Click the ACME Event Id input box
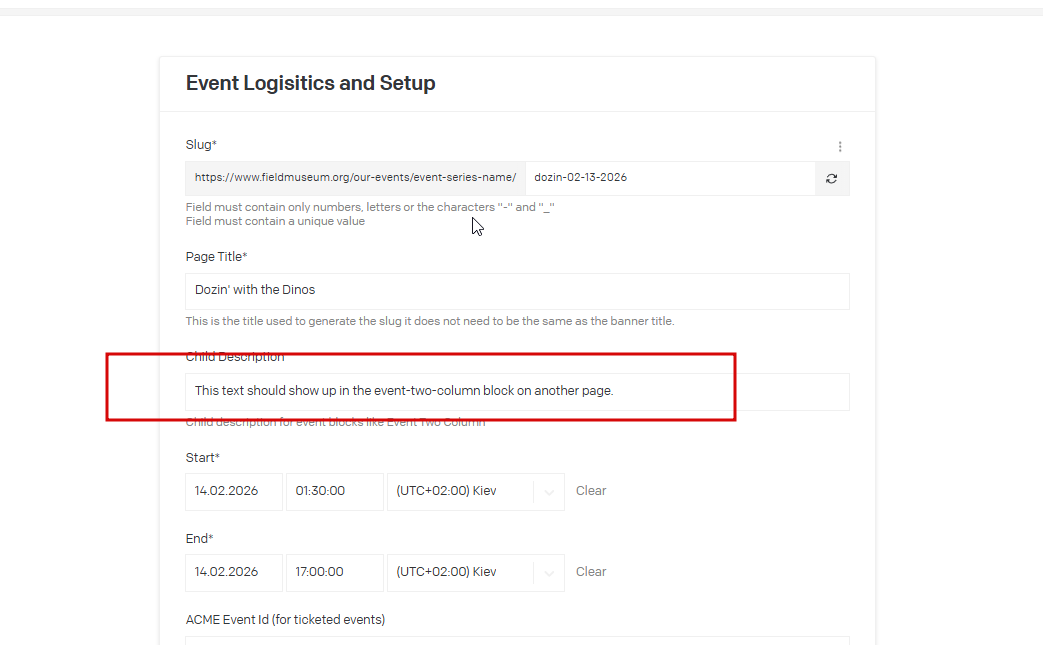The width and height of the screenshot is (1043, 645). click(x=517, y=640)
